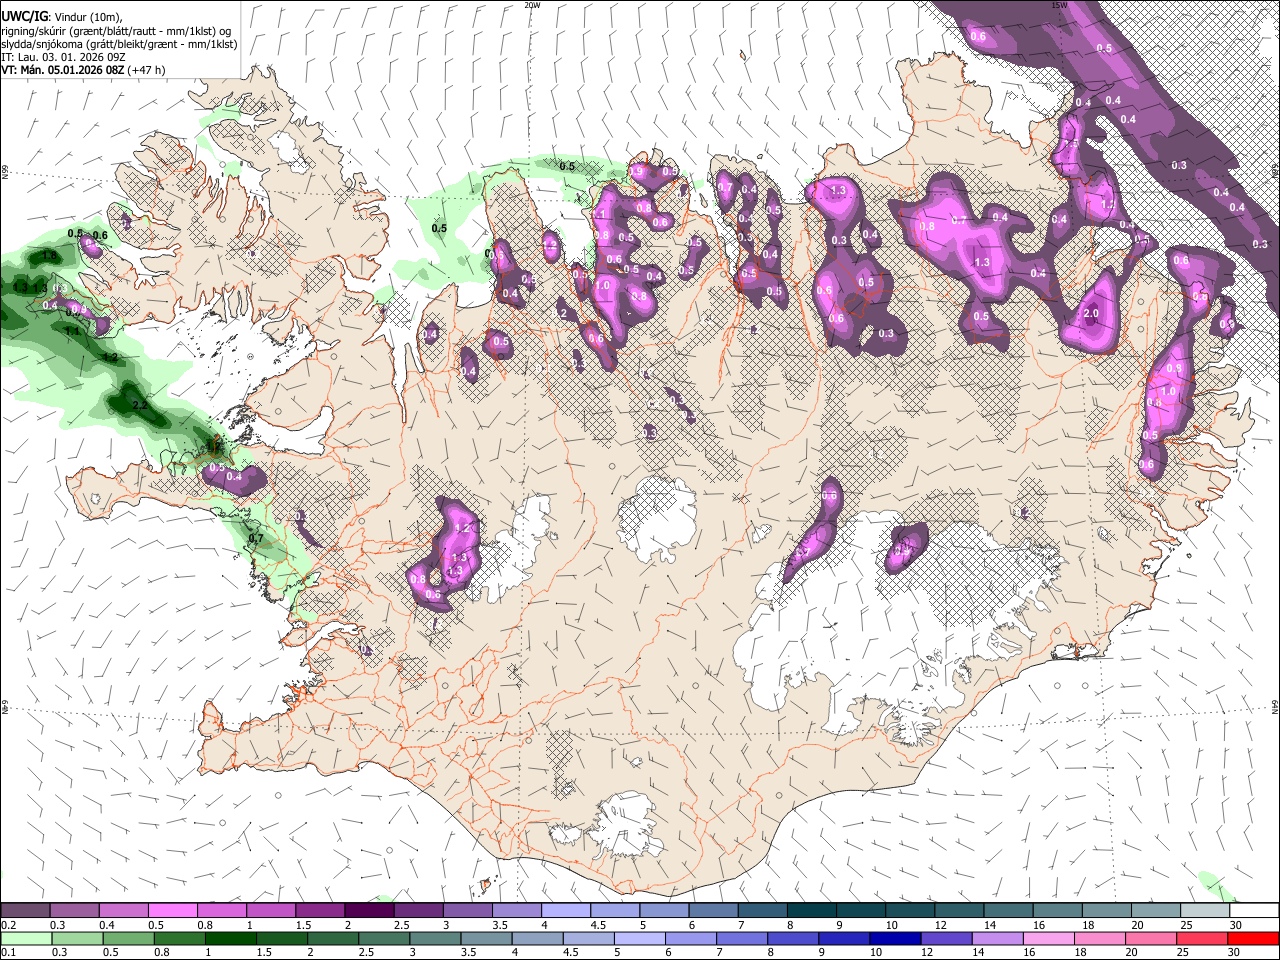Click the 'rigning/skúrir' legend description line
1280x960 pixels.
(117, 31)
